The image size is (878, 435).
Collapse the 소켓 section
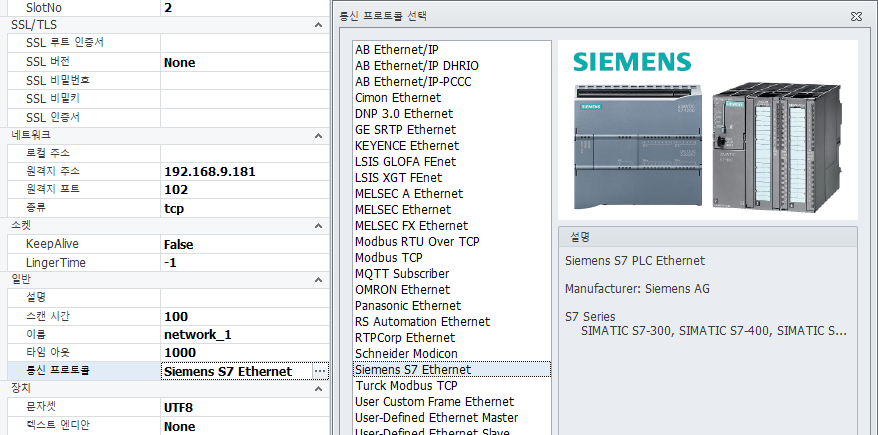tap(318, 226)
